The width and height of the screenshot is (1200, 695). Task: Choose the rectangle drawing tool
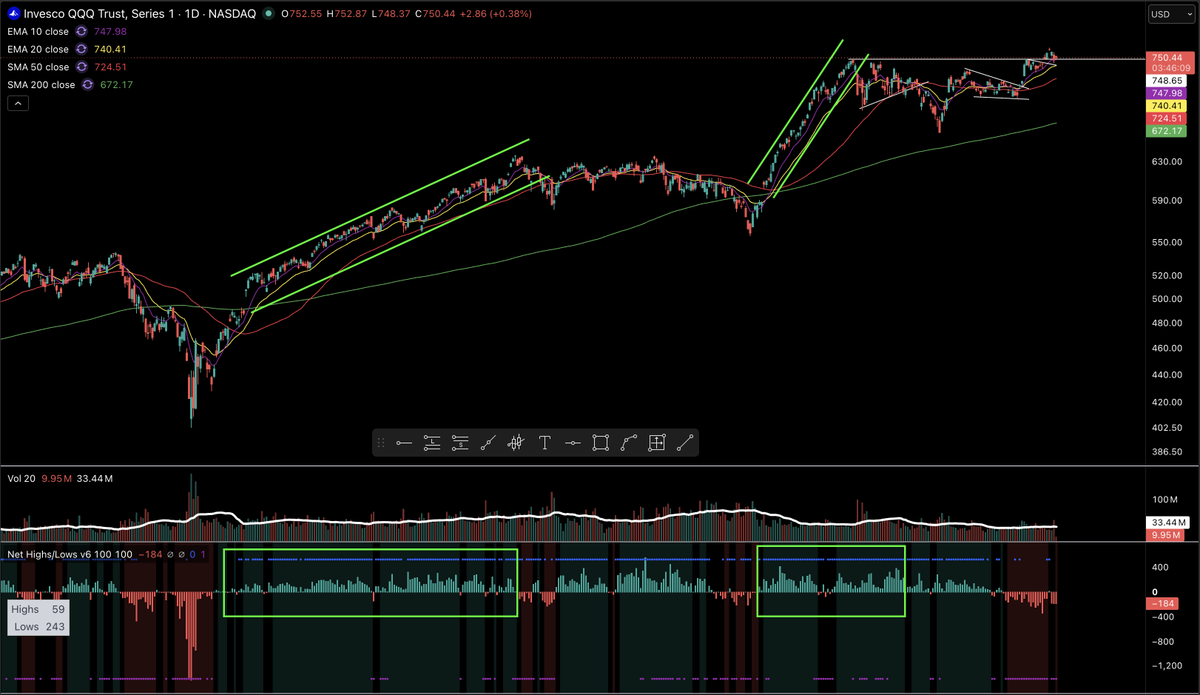coord(601,442)
